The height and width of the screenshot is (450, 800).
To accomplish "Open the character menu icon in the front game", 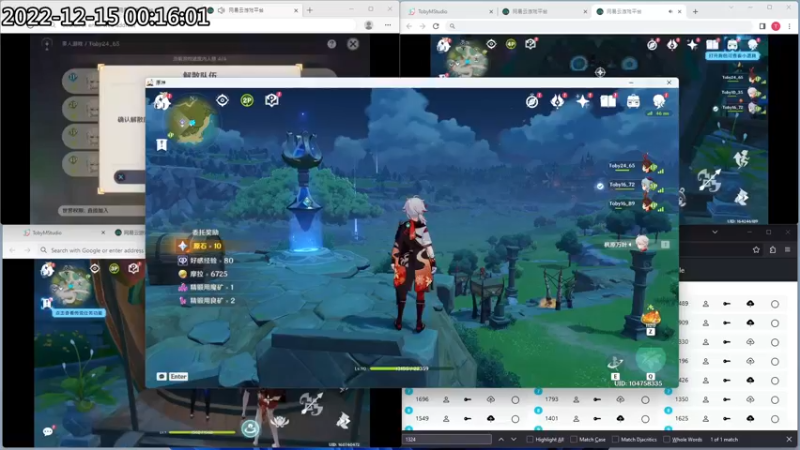I will (x=659, y=101).
